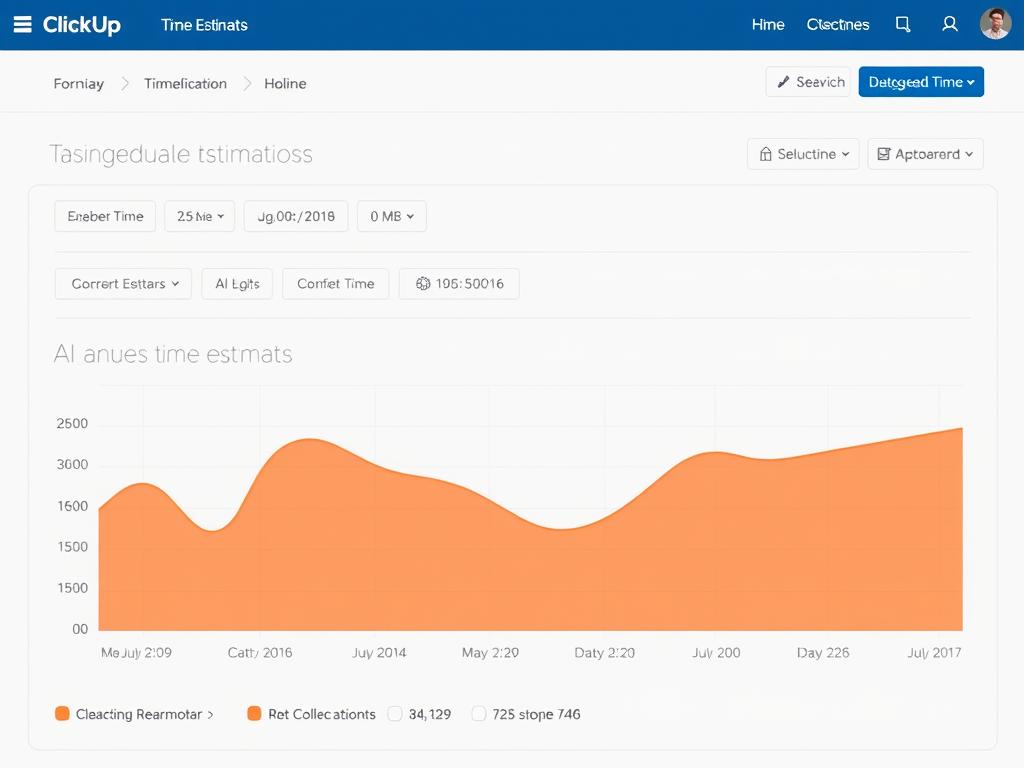Click the icon on the Aptoarerd button
Viewport: 1024px width, 768px height.
click(x=884, y=154)
